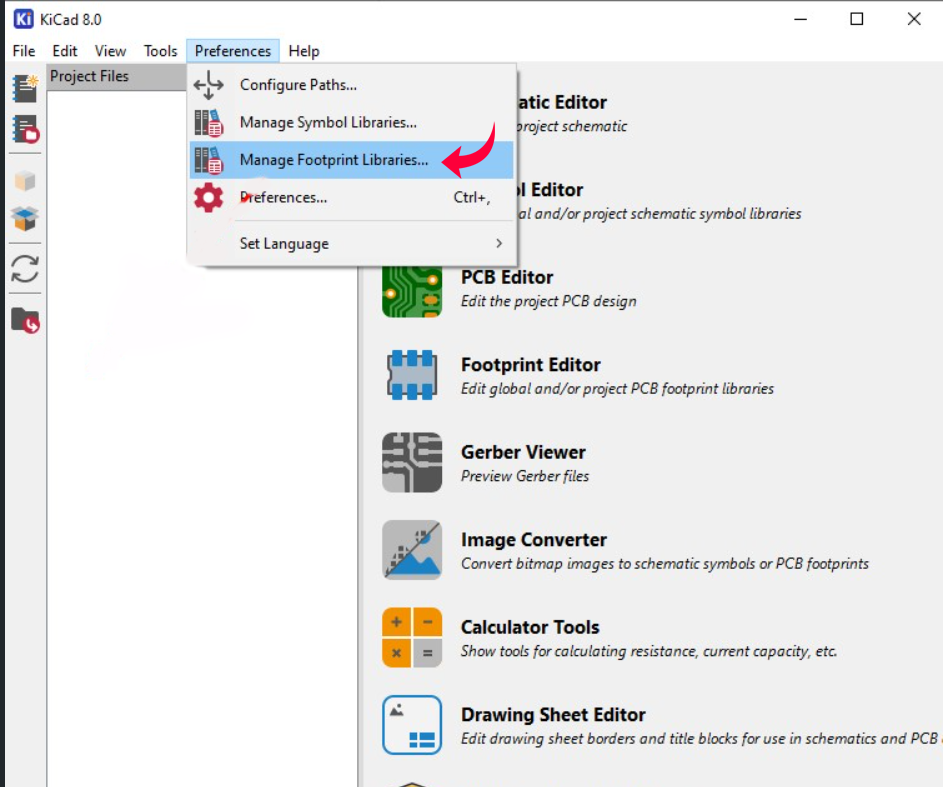
Task: Click the Drawing Sheet Editor title
Action: coord(553,715)
